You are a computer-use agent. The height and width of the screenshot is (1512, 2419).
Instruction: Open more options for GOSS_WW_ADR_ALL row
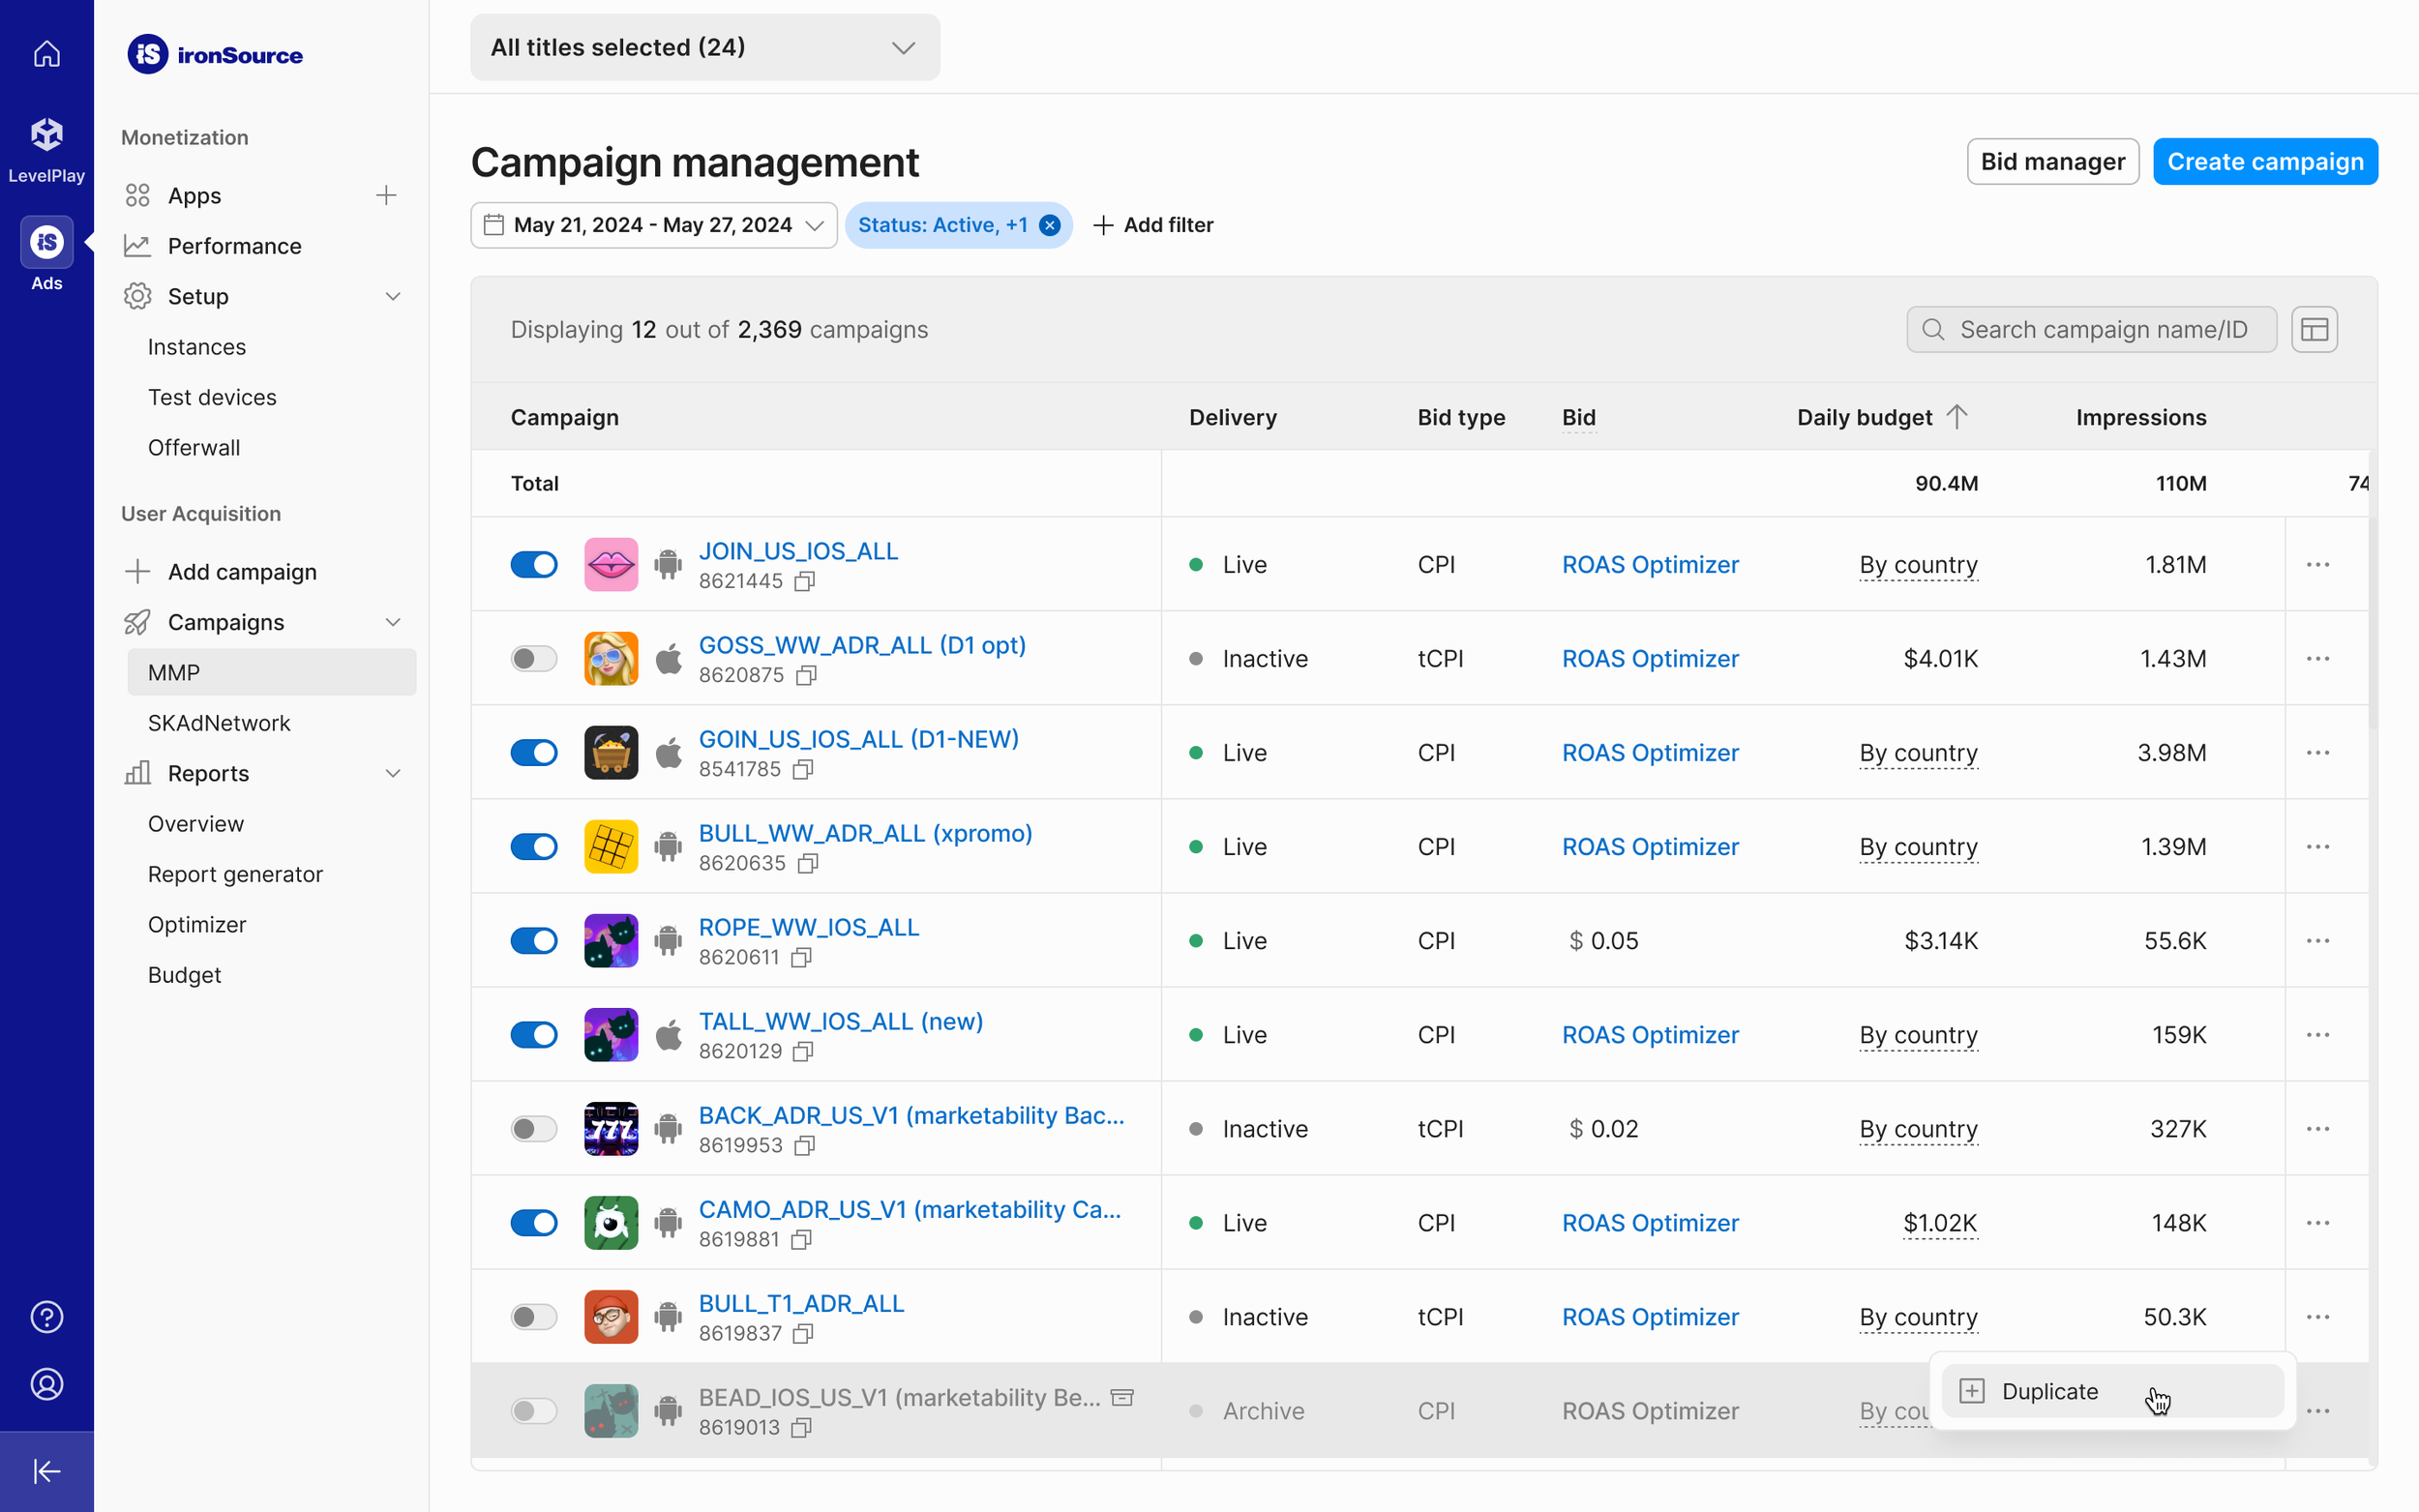click(2317, 659)
